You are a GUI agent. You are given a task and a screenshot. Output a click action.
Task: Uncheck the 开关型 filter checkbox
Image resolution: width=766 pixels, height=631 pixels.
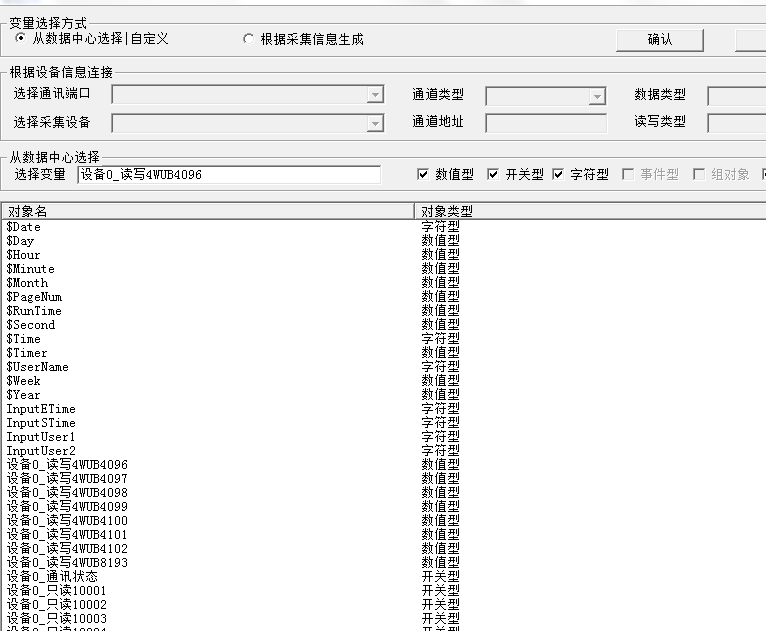[x=493, y=174]
